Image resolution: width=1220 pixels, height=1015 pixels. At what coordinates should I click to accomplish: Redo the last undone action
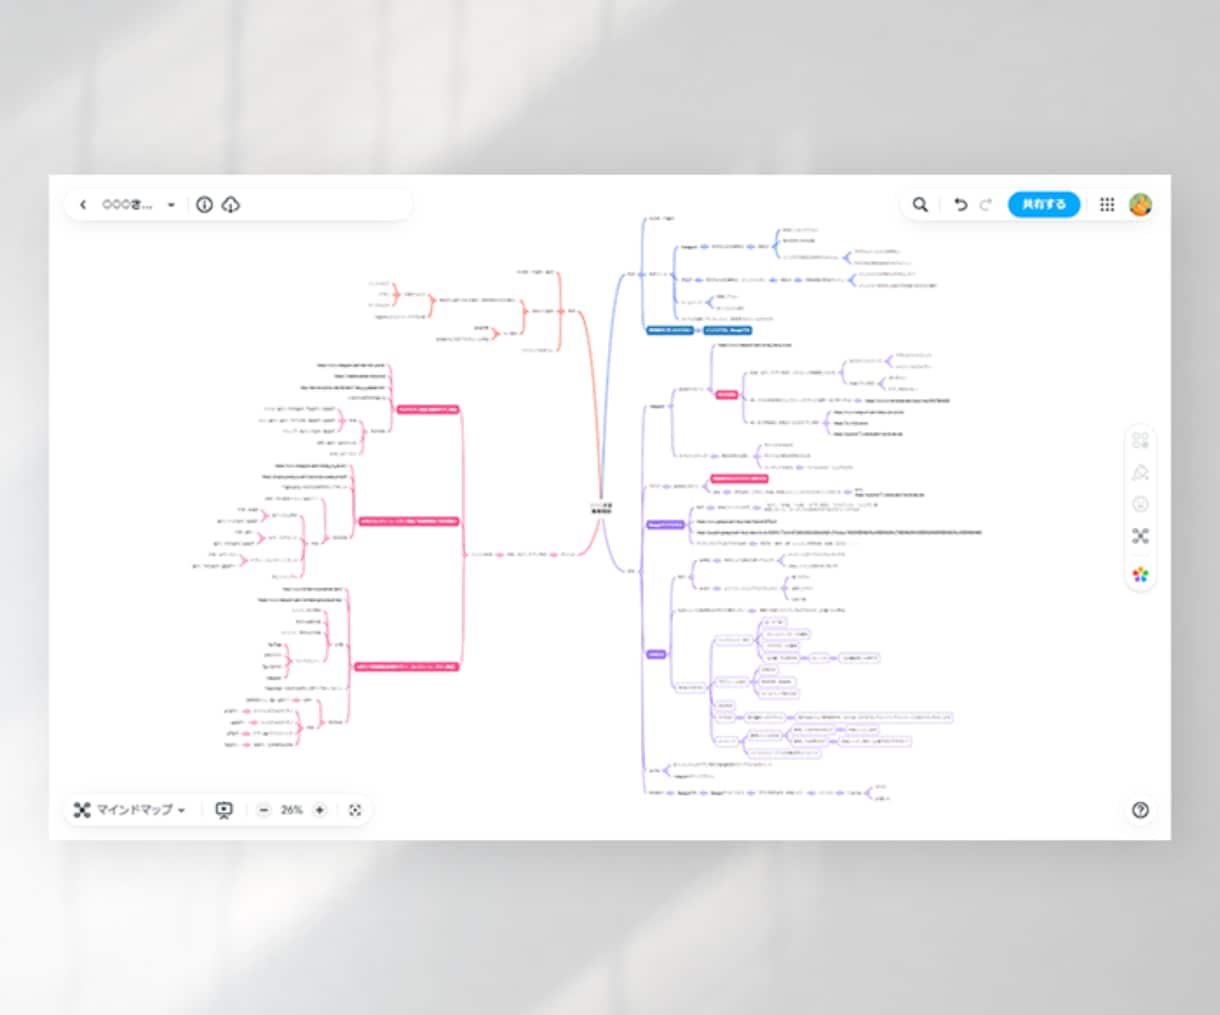point(986,205)
